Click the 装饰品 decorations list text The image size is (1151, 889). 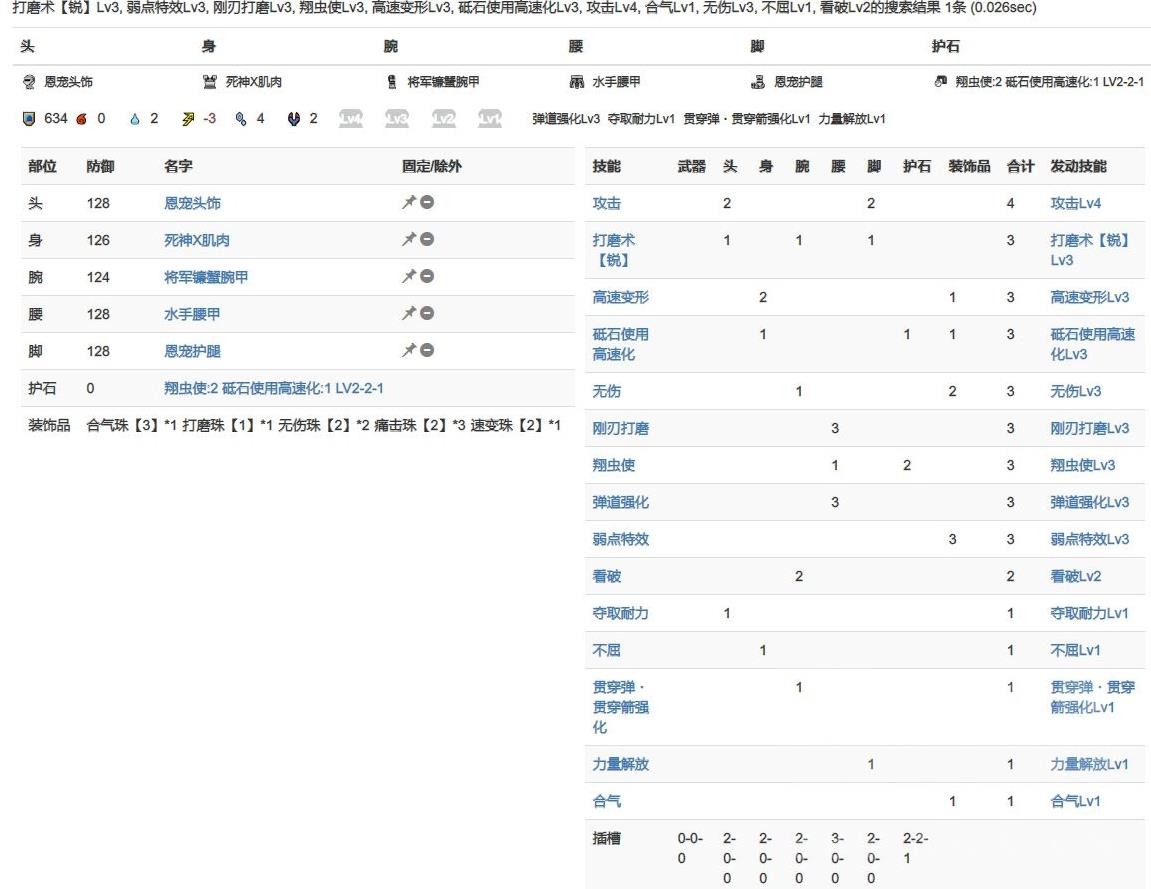pyautogui.click(x=323, y=425)
